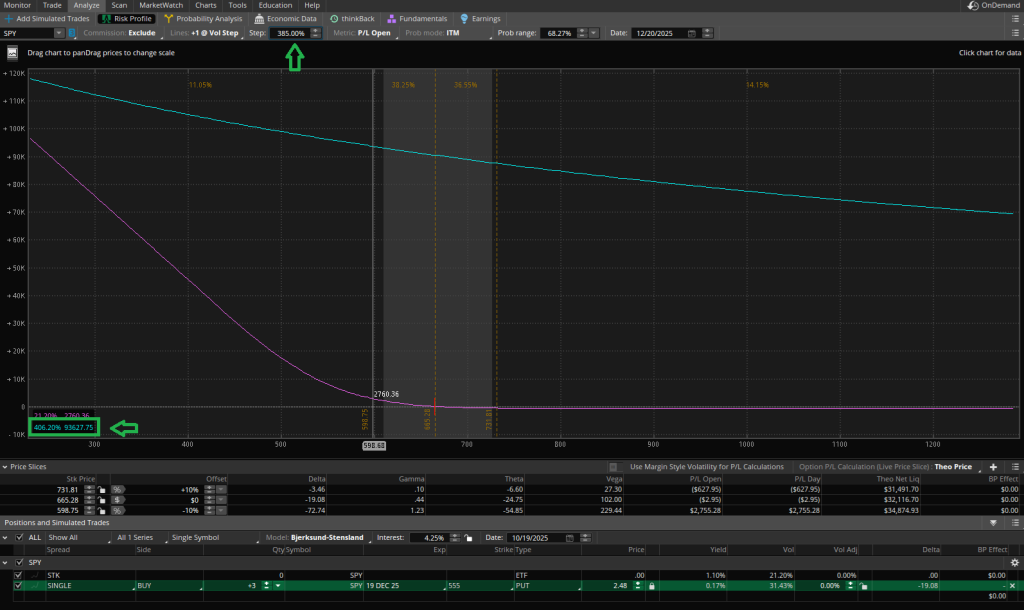
Task: Open the MarketWatch menu
Action: pyautogui.click(x=161, y=5)
